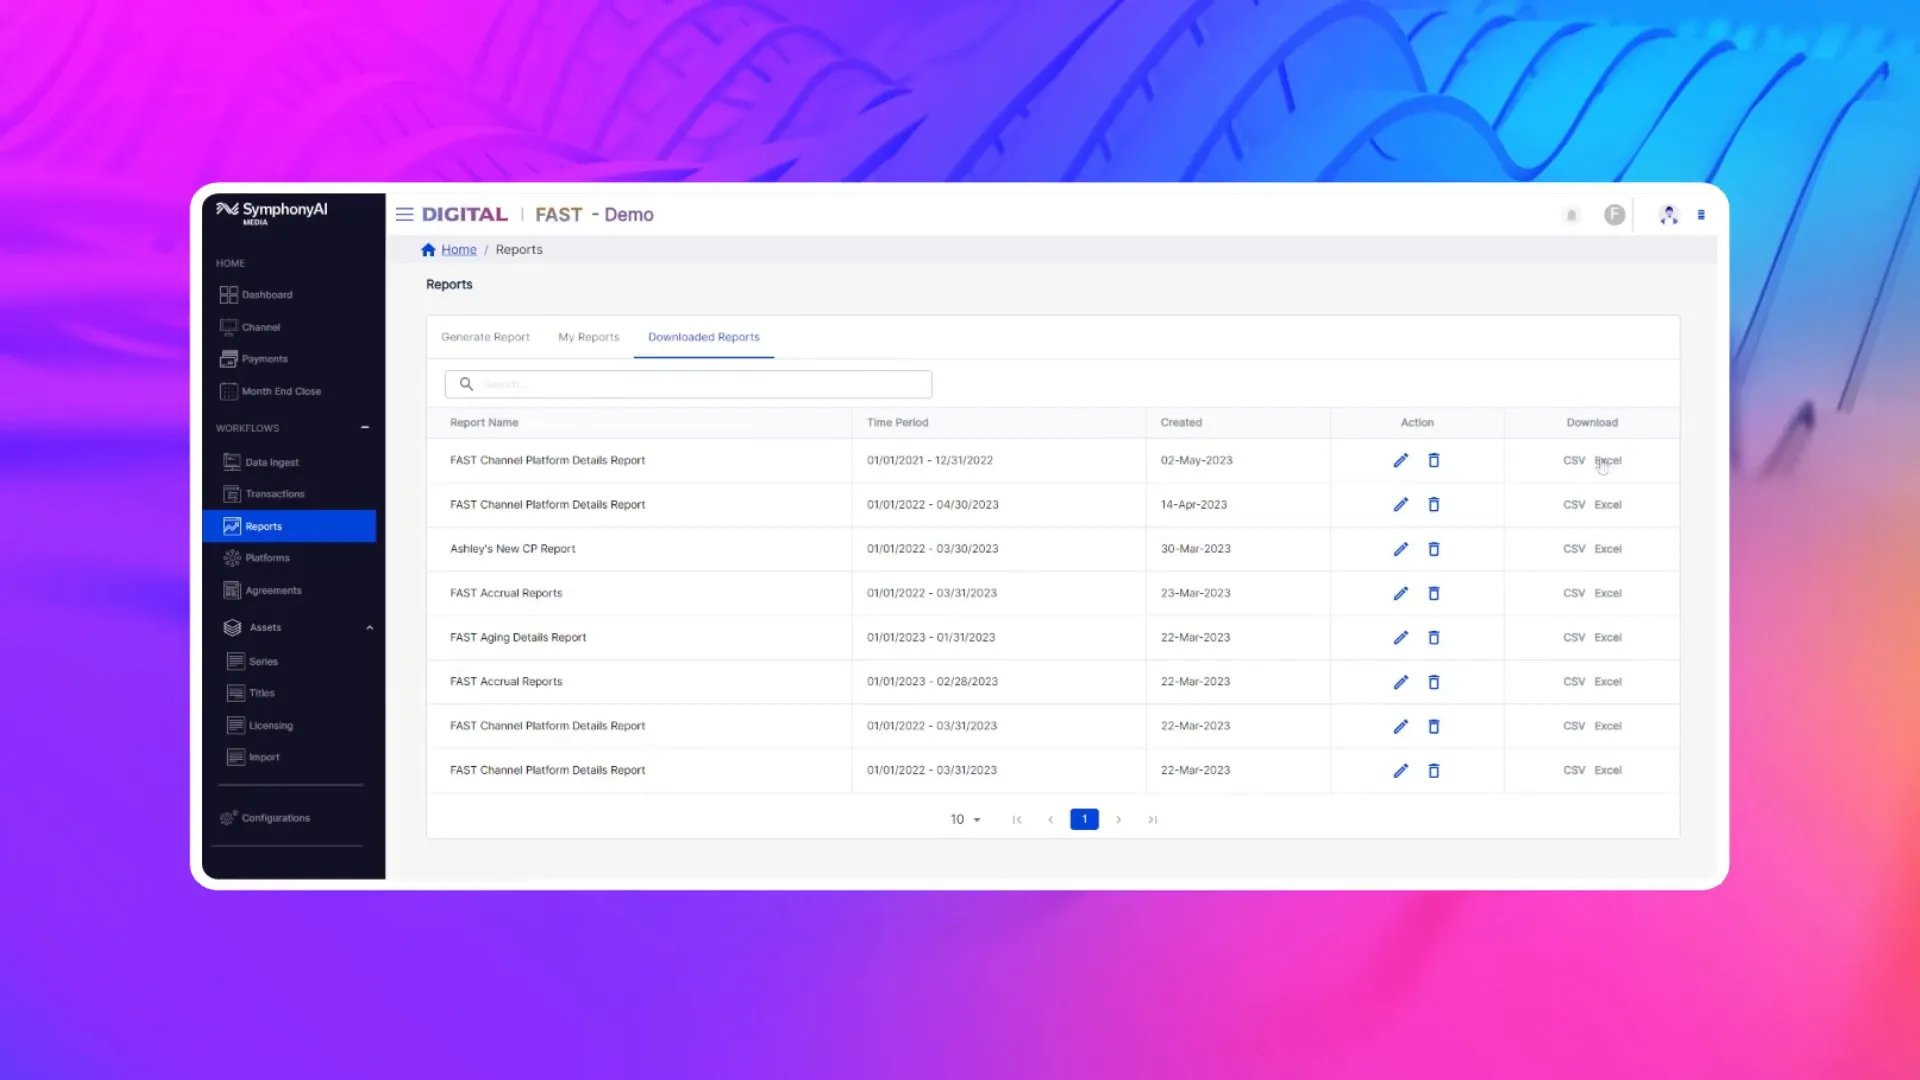Go to the previous page arrow
The image size is (1920, 1080).
pyautogui.click(x=1050, y=820)
